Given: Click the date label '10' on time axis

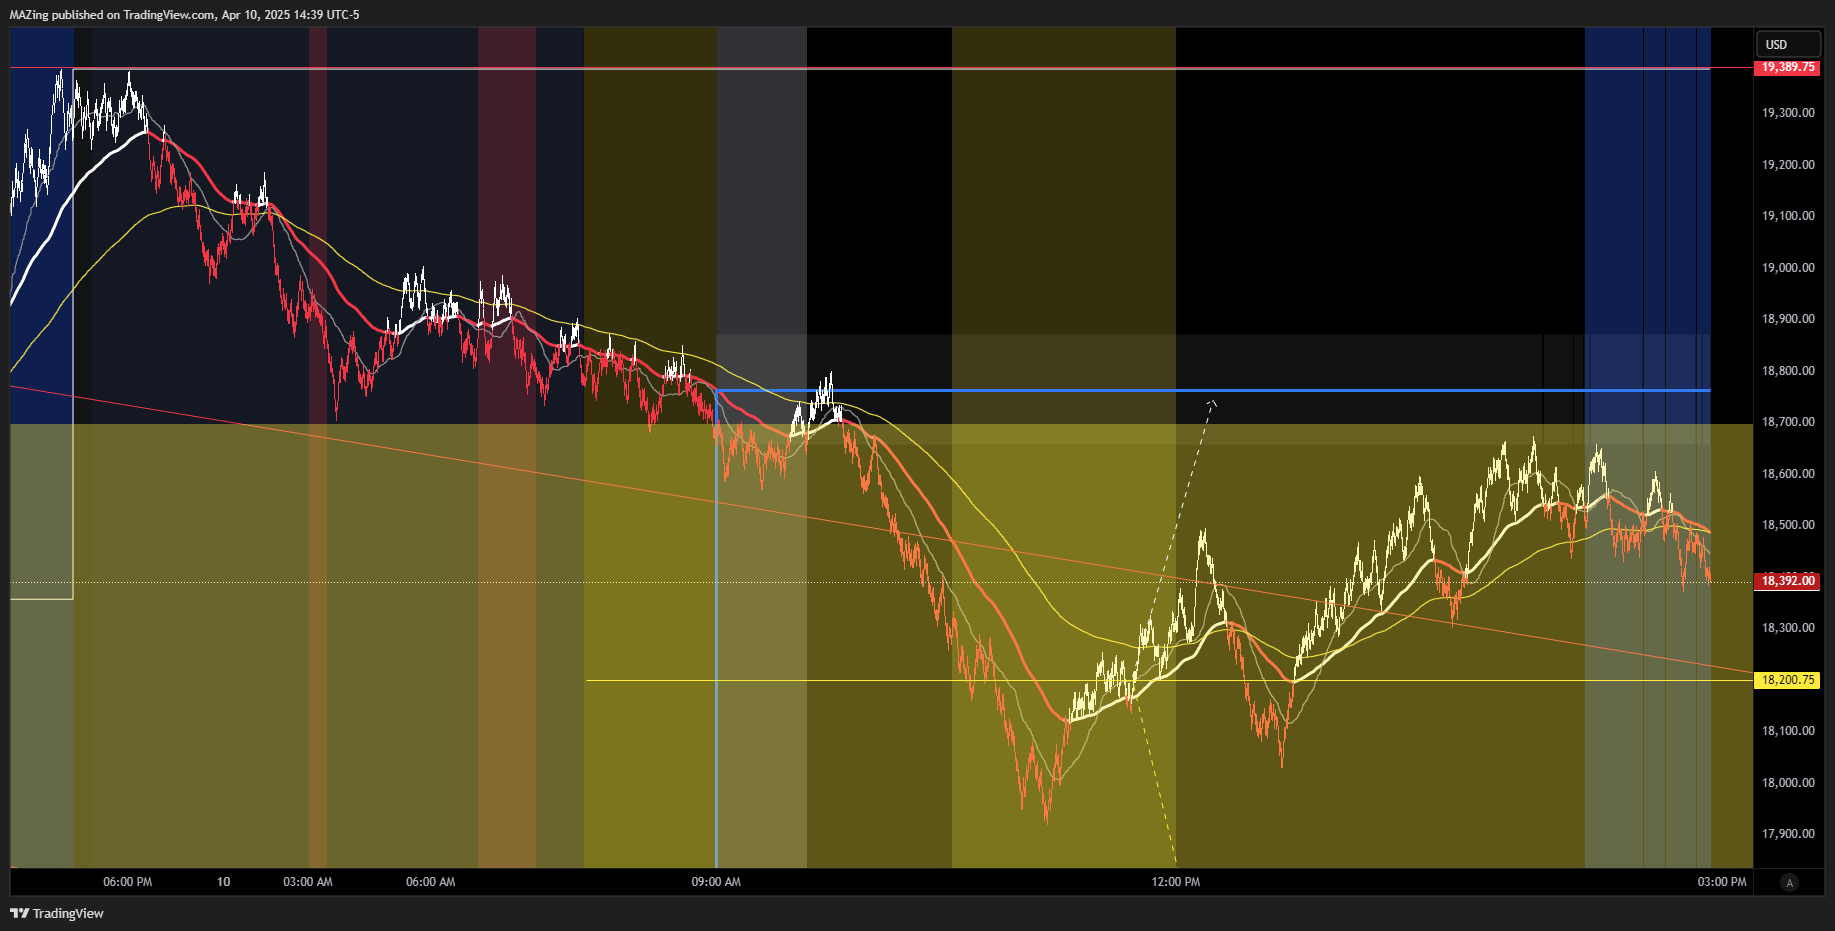Looking at the screenshot, I should (223, 882).
